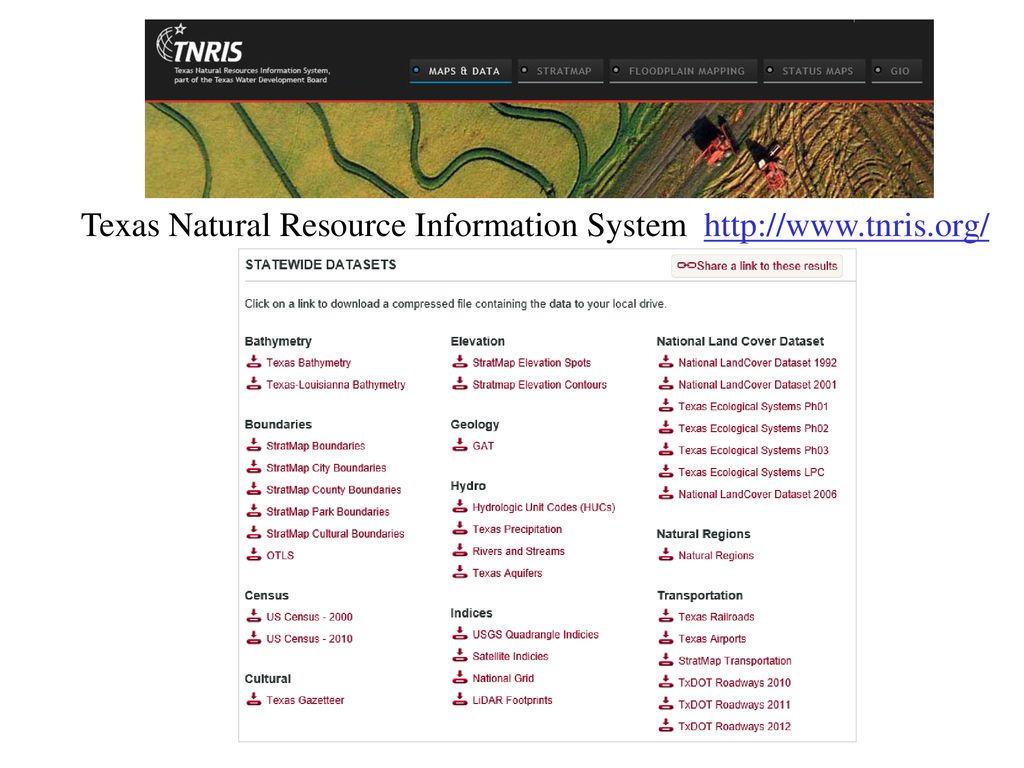
Task: Open the TxDOT Roadways 2010 link
Action: (x=734, y=682)
